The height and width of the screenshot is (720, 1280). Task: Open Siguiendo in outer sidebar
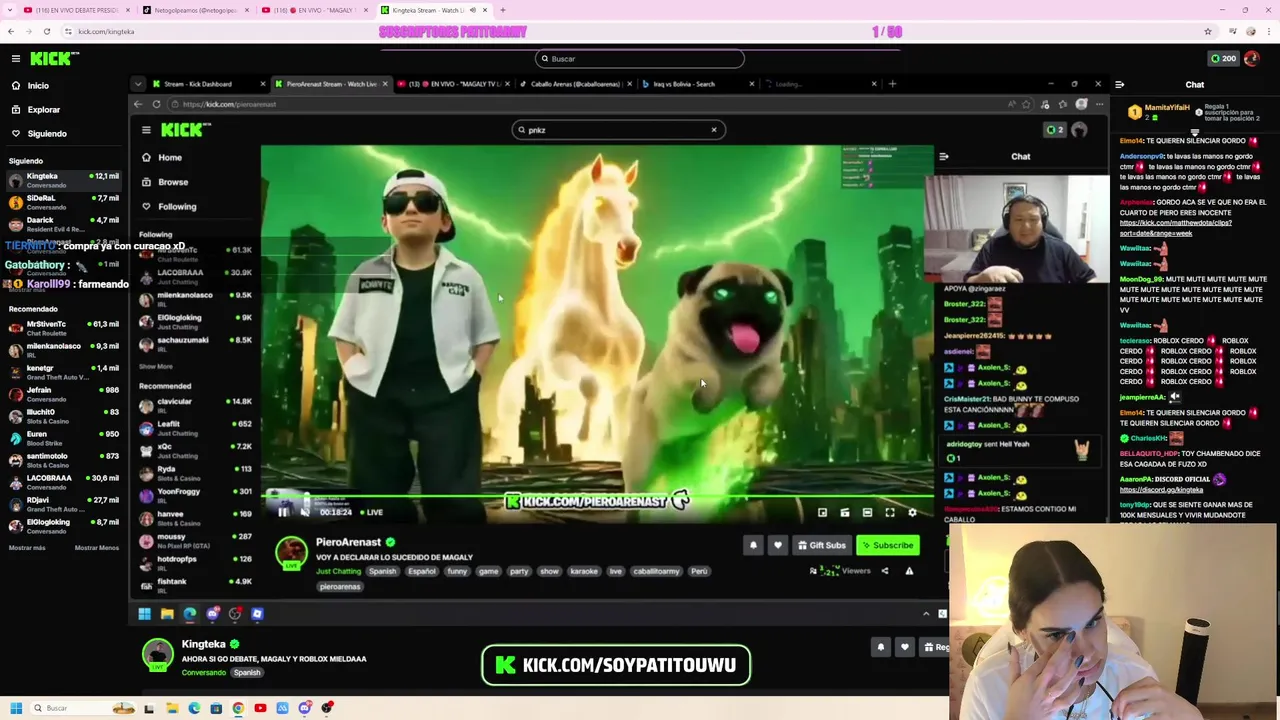[x=47, y=134]
